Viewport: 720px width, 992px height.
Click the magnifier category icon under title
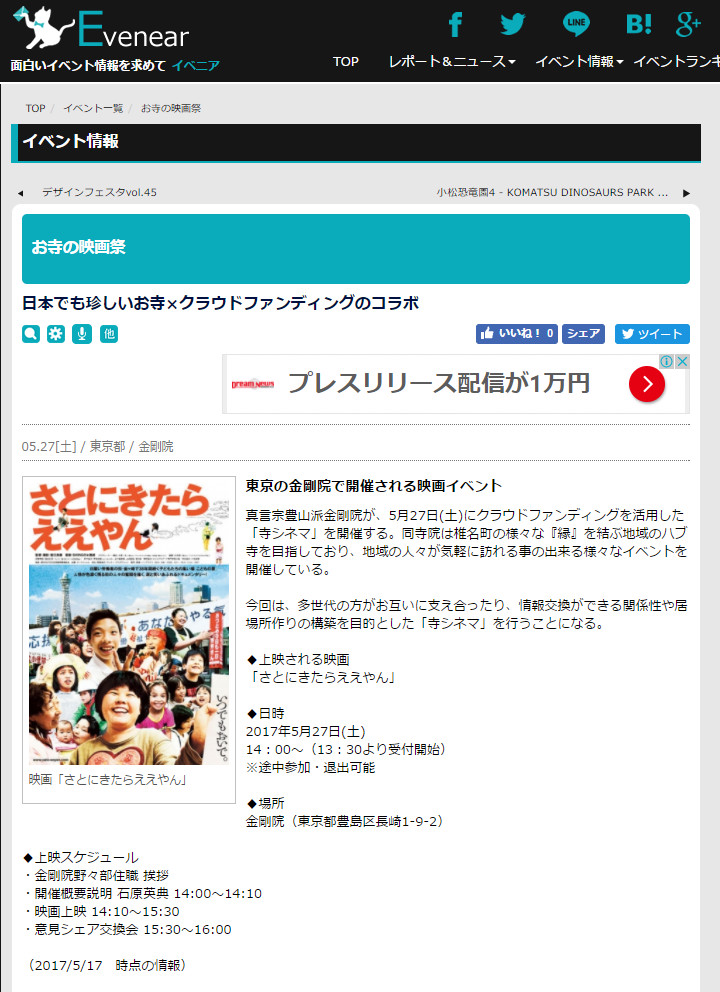[30, 333]
